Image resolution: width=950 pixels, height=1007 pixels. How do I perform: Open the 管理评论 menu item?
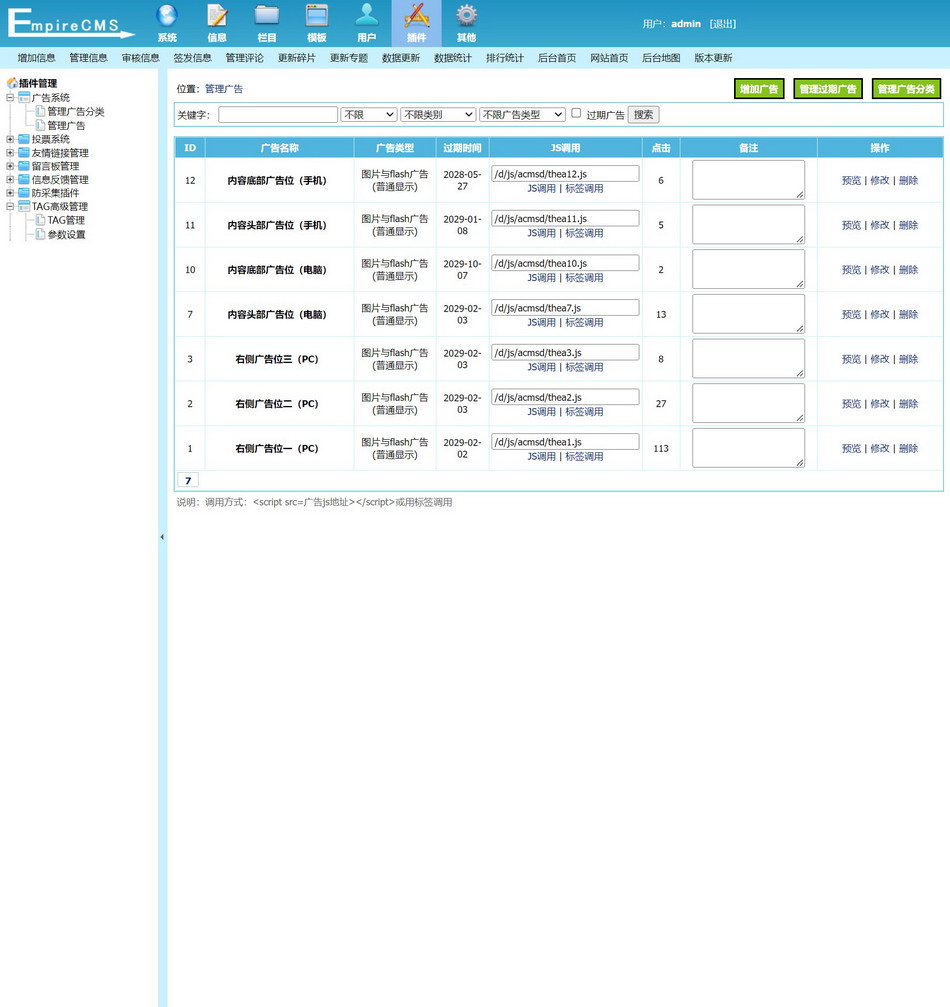point(245,58)
